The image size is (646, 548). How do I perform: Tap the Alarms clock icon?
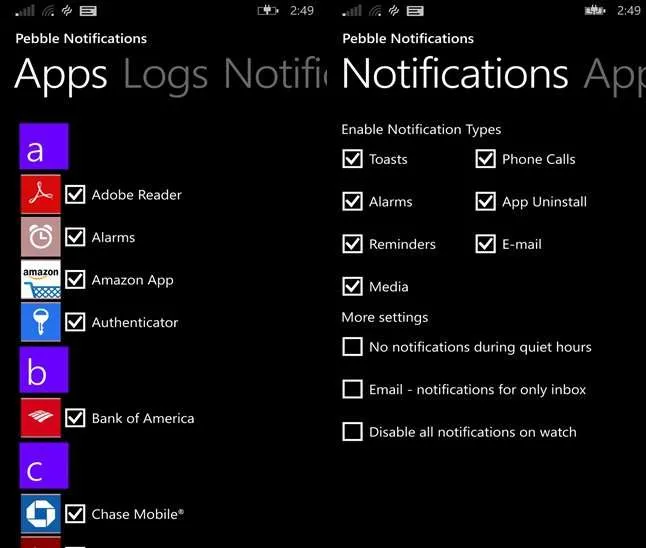41,237
